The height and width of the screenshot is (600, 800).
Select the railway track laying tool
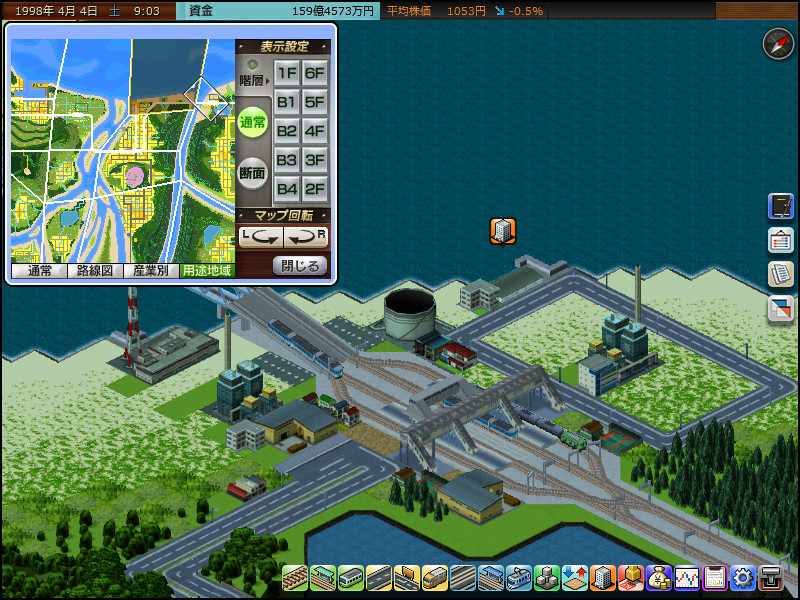tap(295, 578)
